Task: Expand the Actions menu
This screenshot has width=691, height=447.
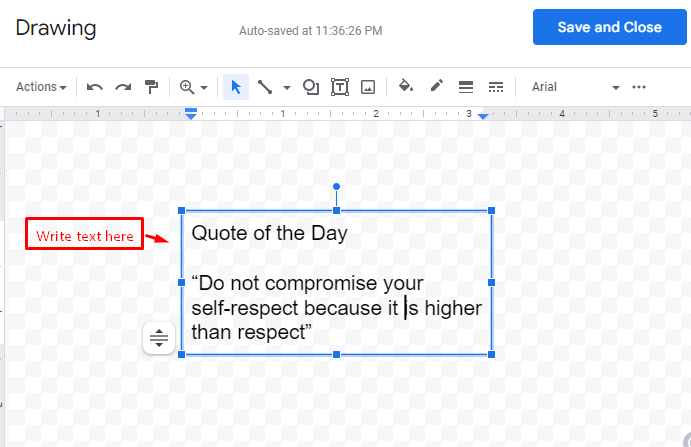Action: tap(41, 87)
